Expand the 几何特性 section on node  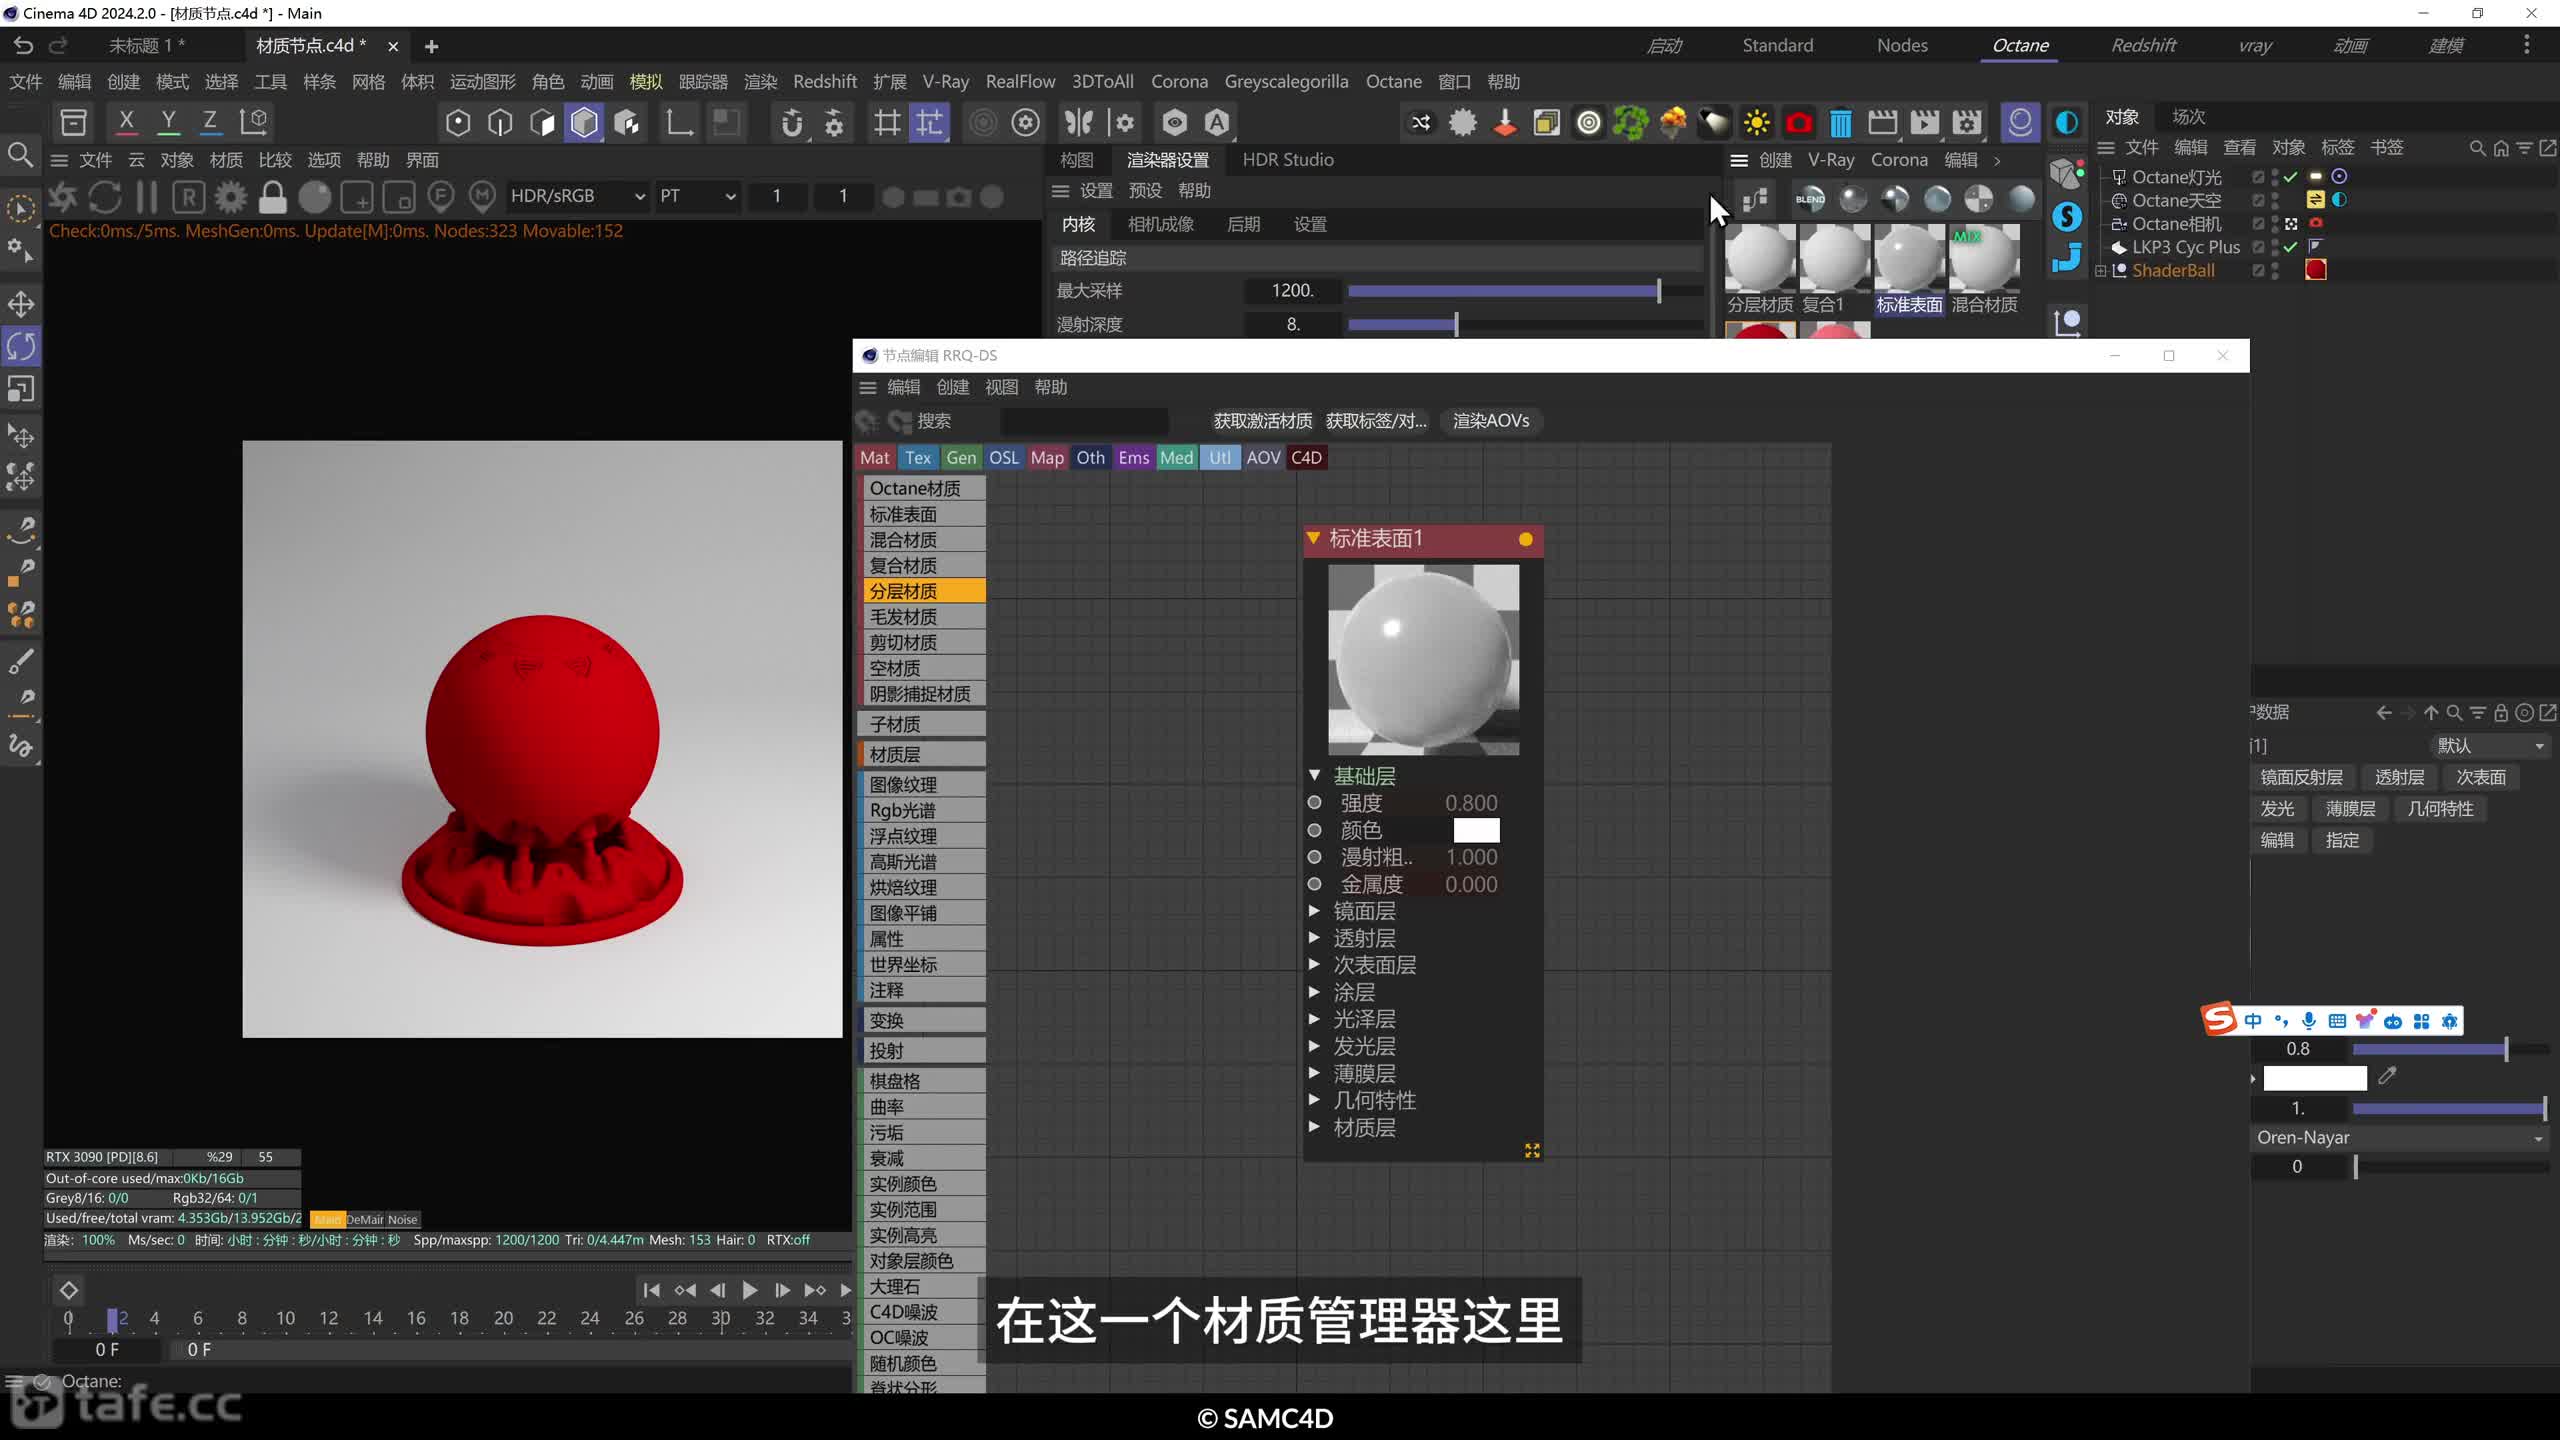pos(1315,1100)
